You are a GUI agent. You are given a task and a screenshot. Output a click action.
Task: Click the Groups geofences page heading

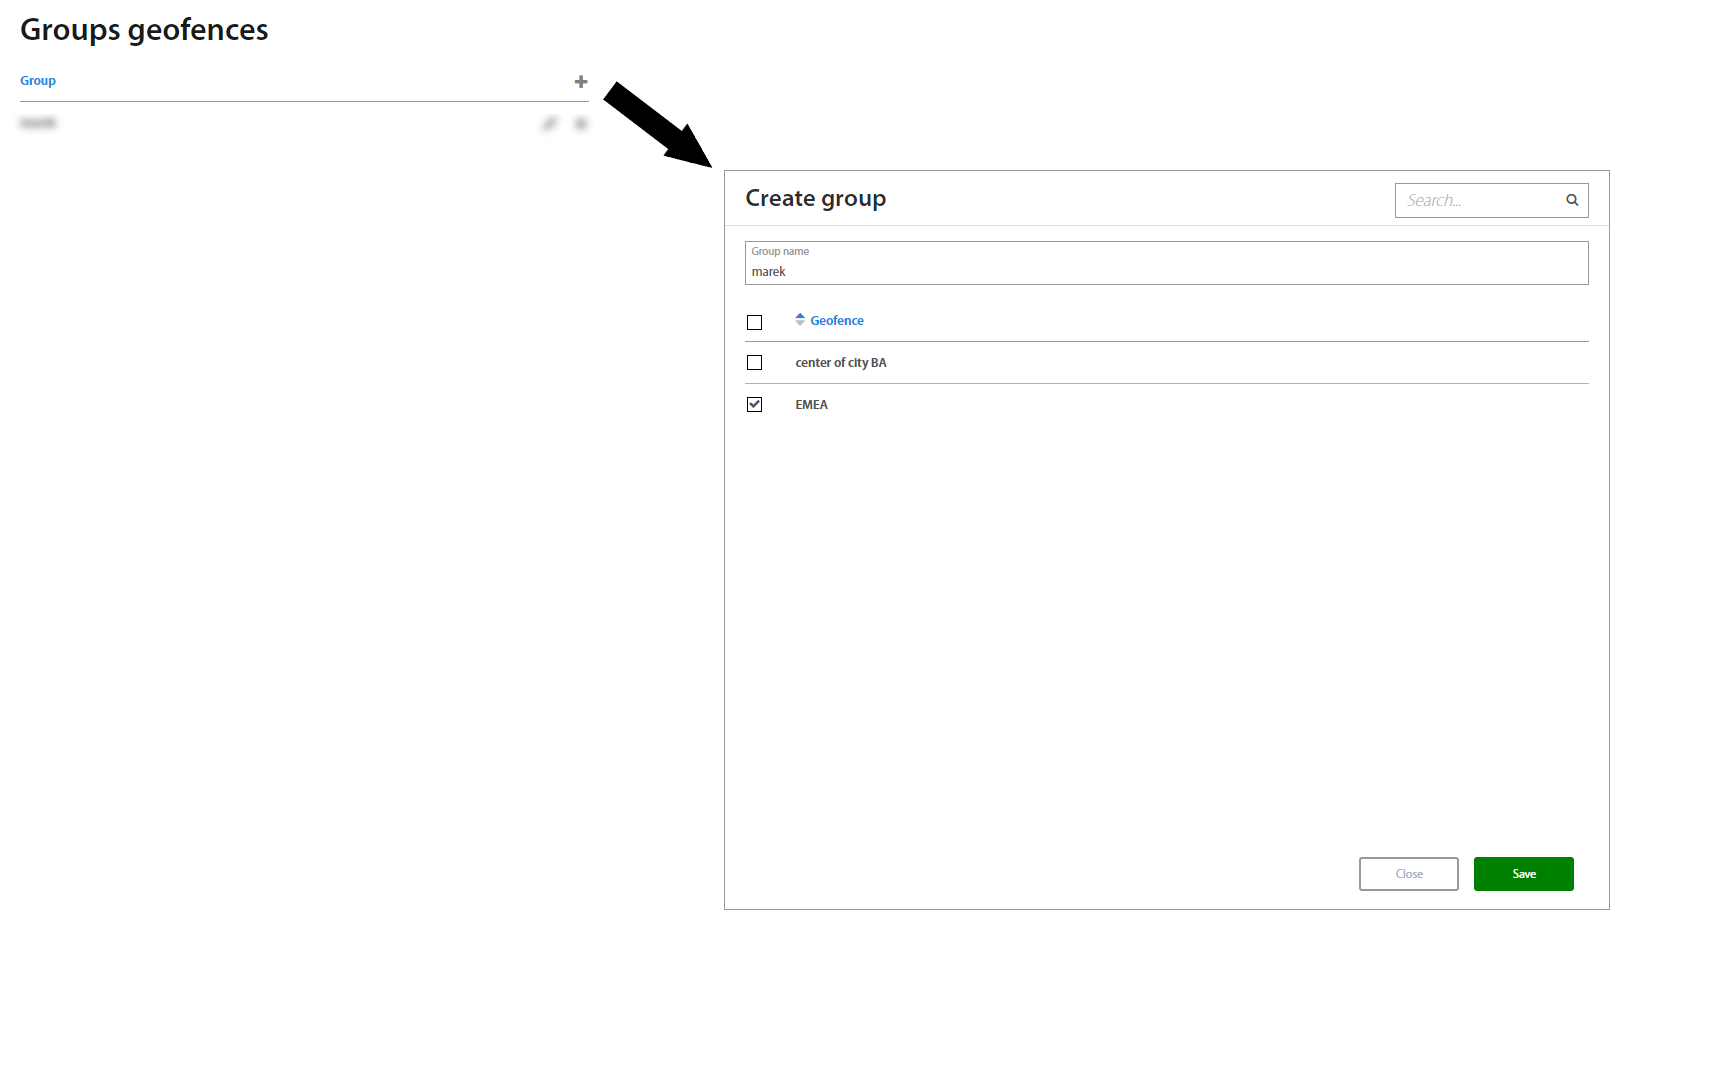tap(144, 30)
